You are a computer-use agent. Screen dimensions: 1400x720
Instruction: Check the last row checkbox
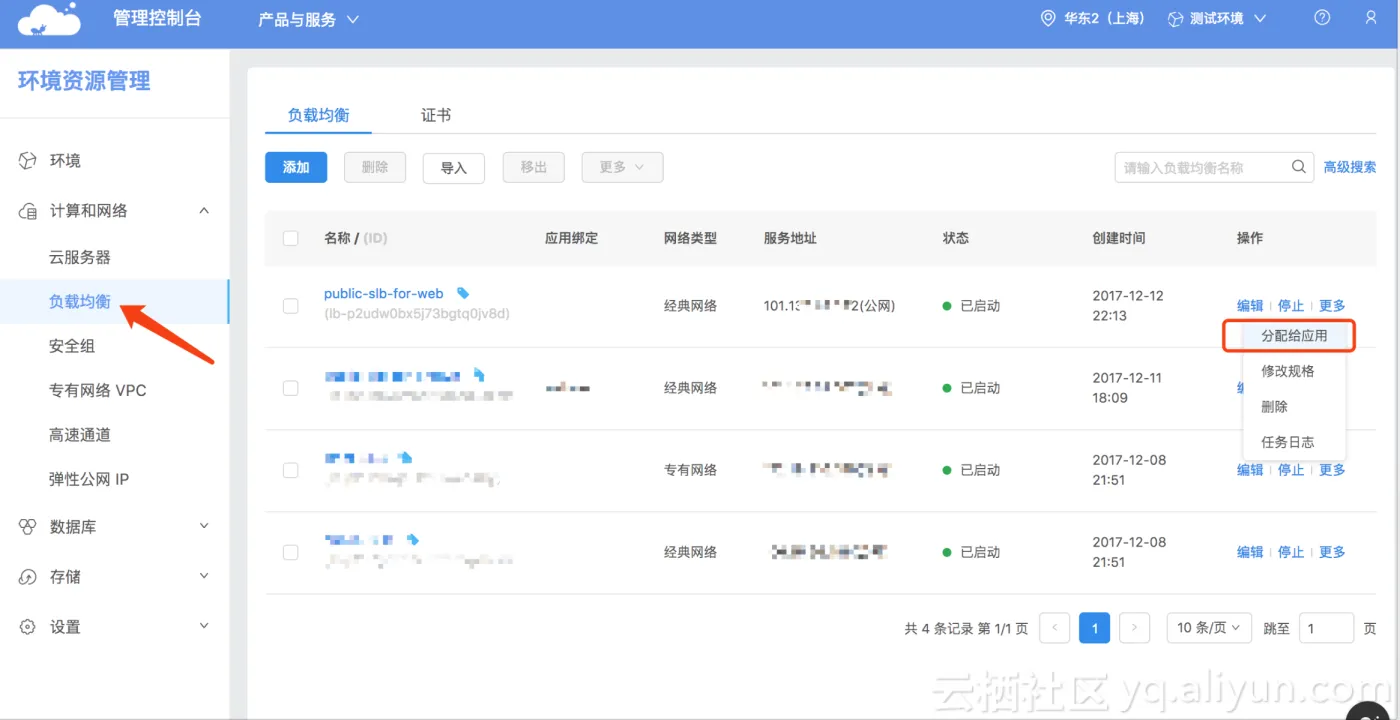coord(291,552)
